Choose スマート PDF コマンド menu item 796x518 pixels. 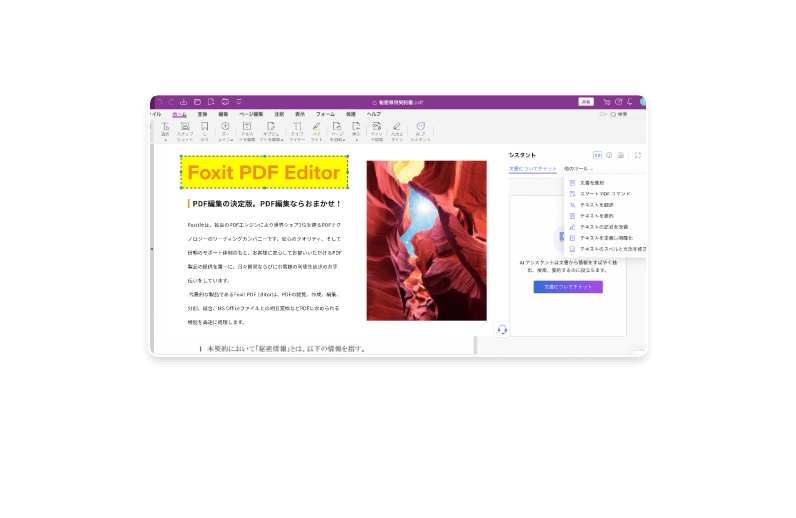coord(605,193)
